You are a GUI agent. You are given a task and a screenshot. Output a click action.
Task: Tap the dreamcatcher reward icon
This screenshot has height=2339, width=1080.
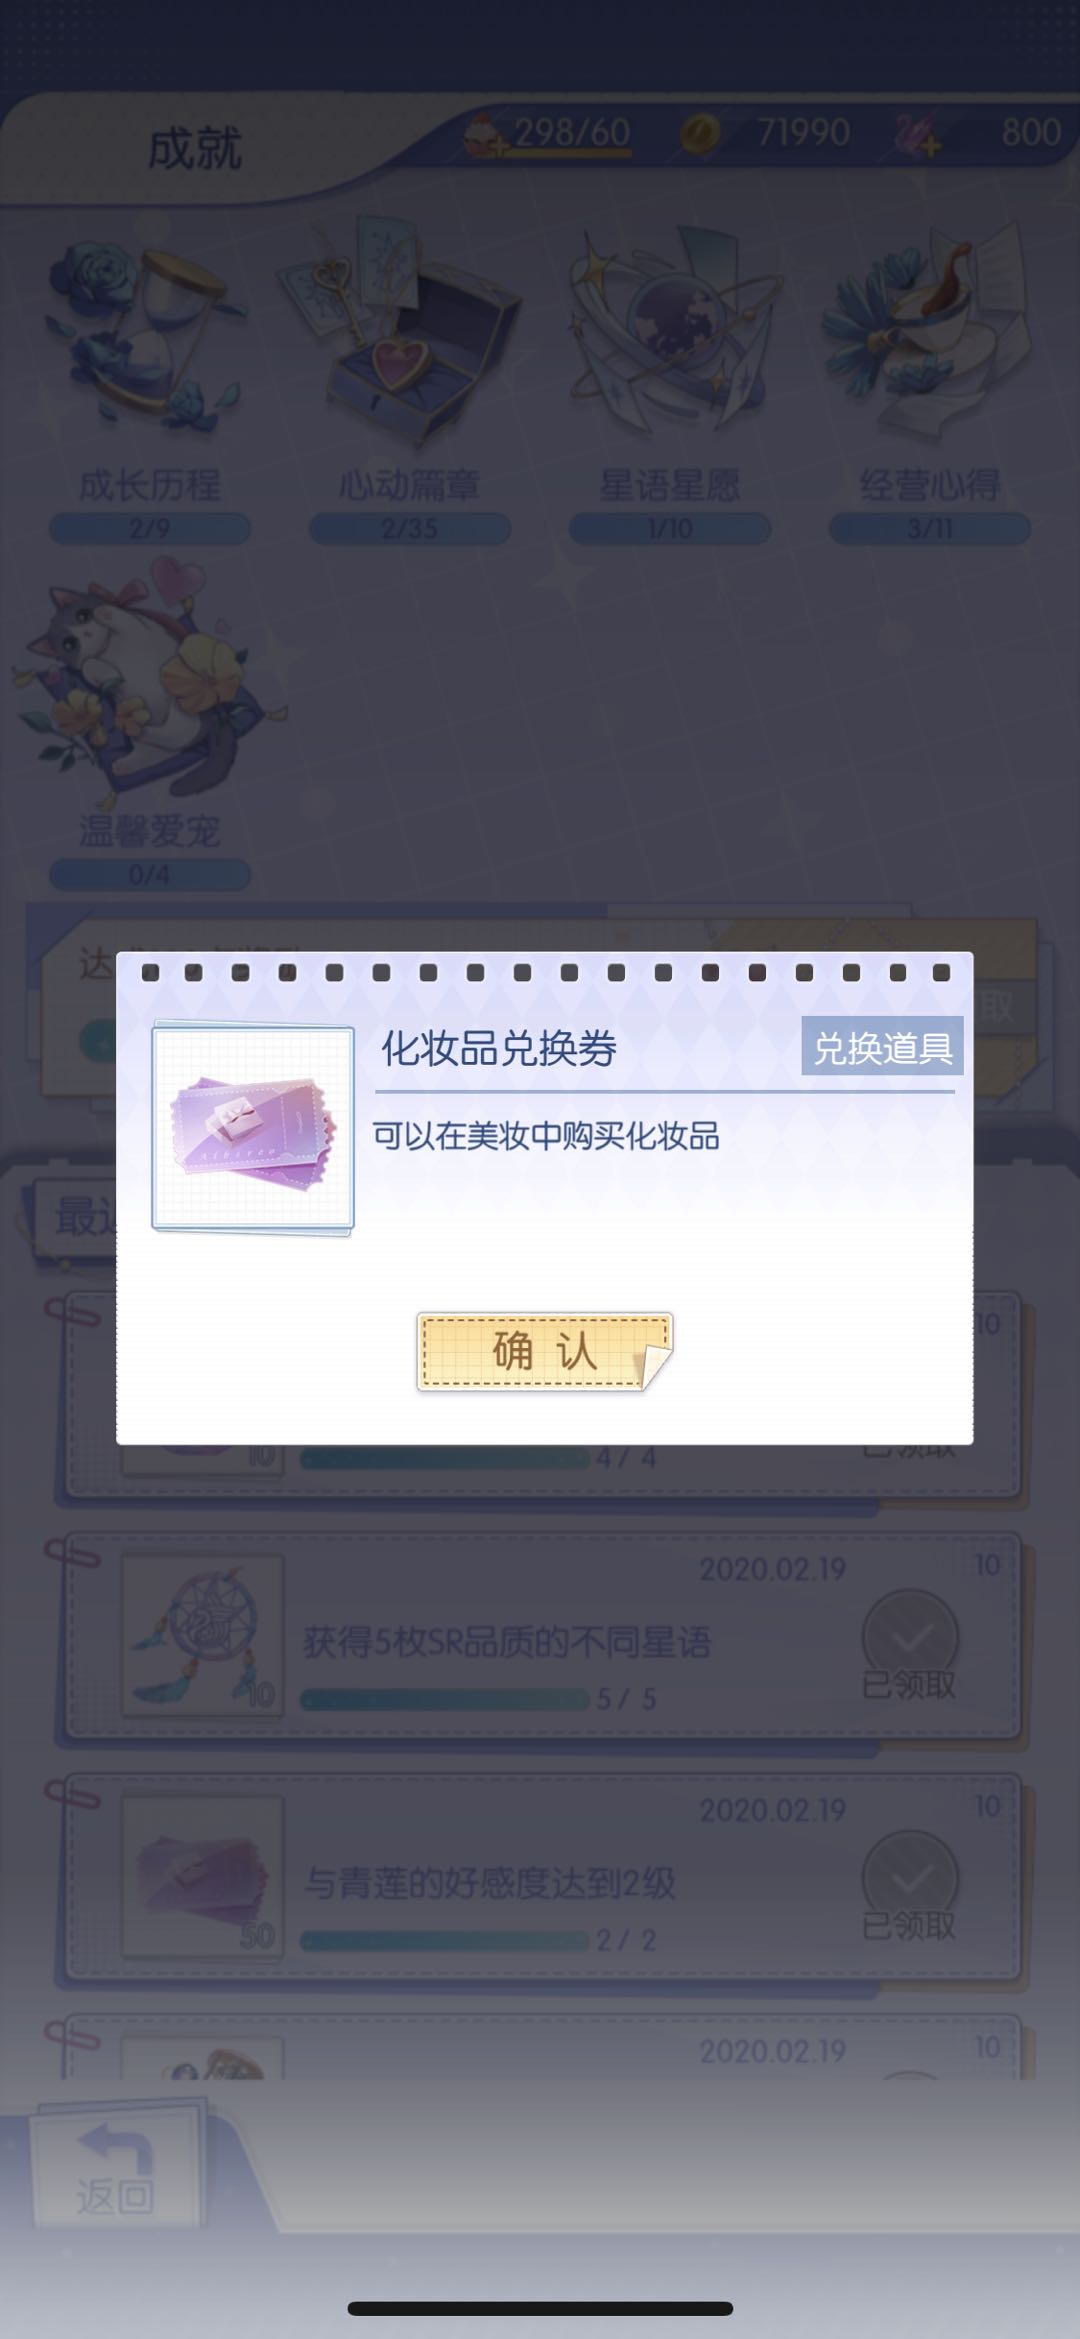[203, 1636]
